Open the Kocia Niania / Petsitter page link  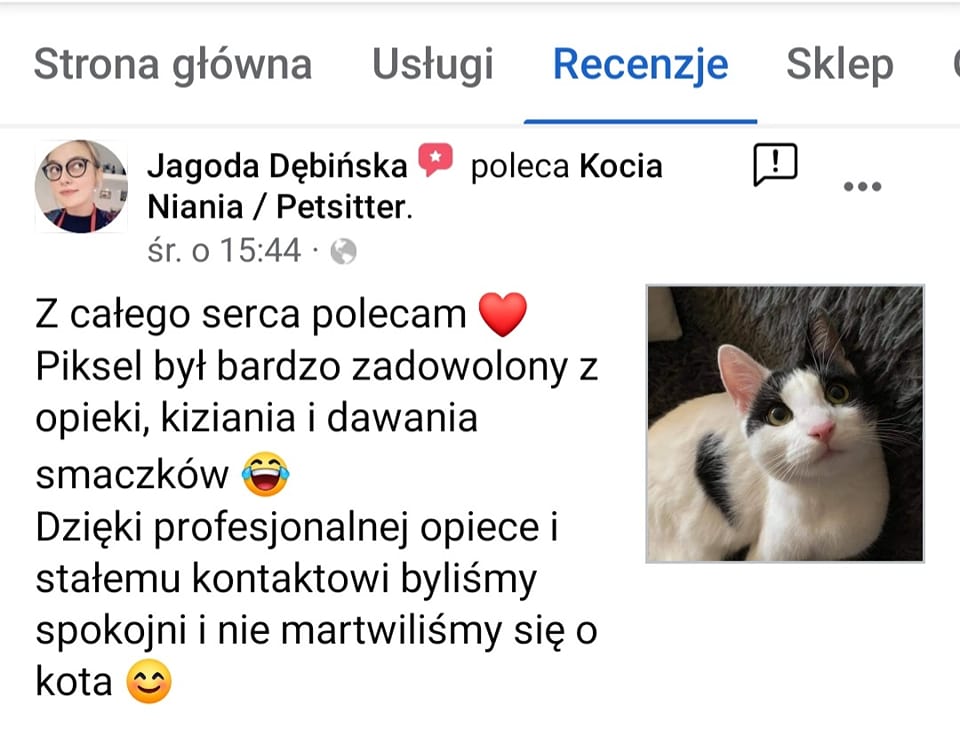(404, 186)
